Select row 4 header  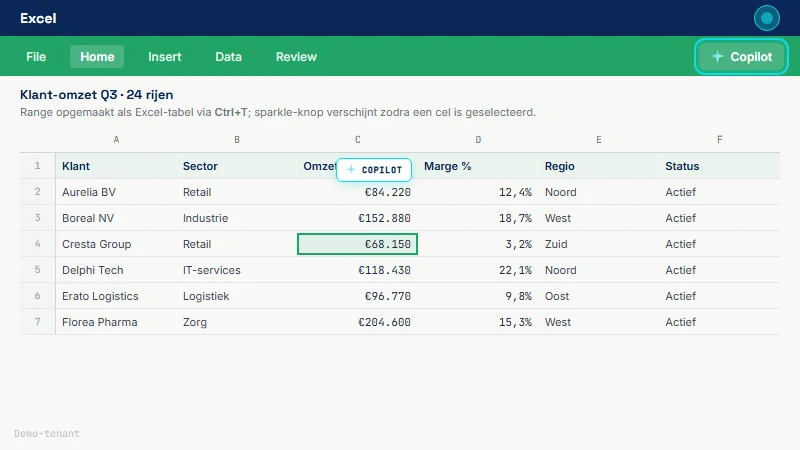pyautogui.click(x=37, y=244)
